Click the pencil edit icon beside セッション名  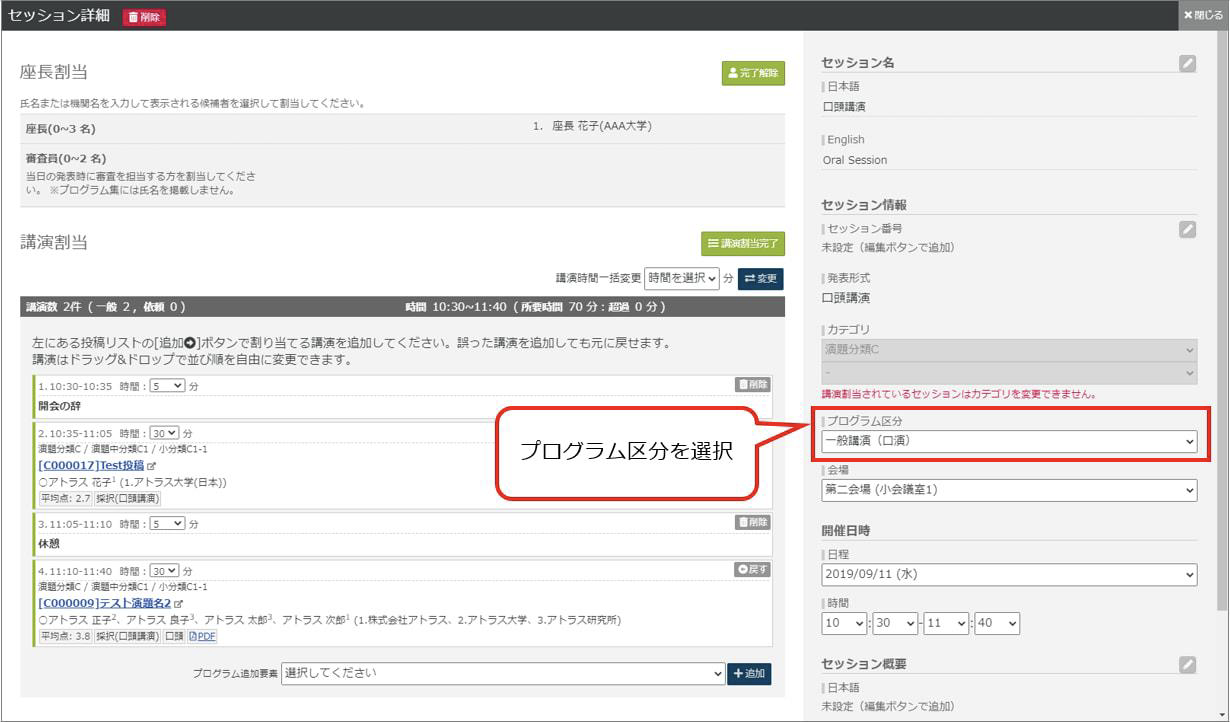pyautogui.click(x=1187, y=63)
